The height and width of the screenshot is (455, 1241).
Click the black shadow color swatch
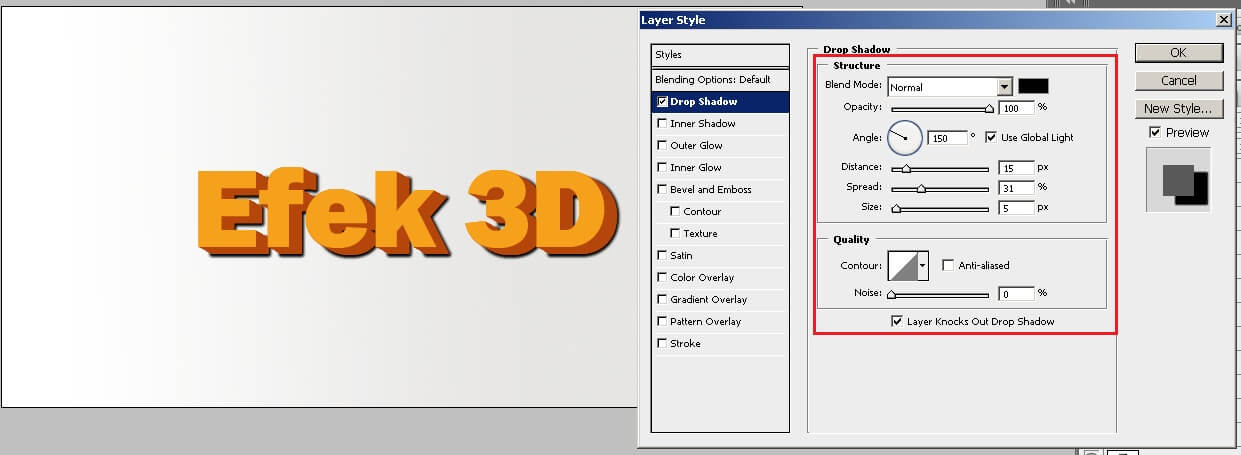1033,87
